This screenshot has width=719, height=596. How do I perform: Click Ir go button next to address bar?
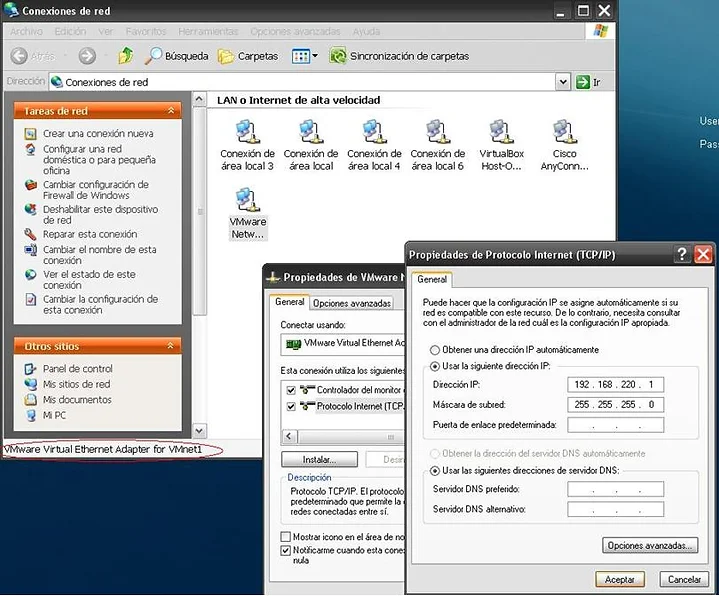tap(588, 83)
